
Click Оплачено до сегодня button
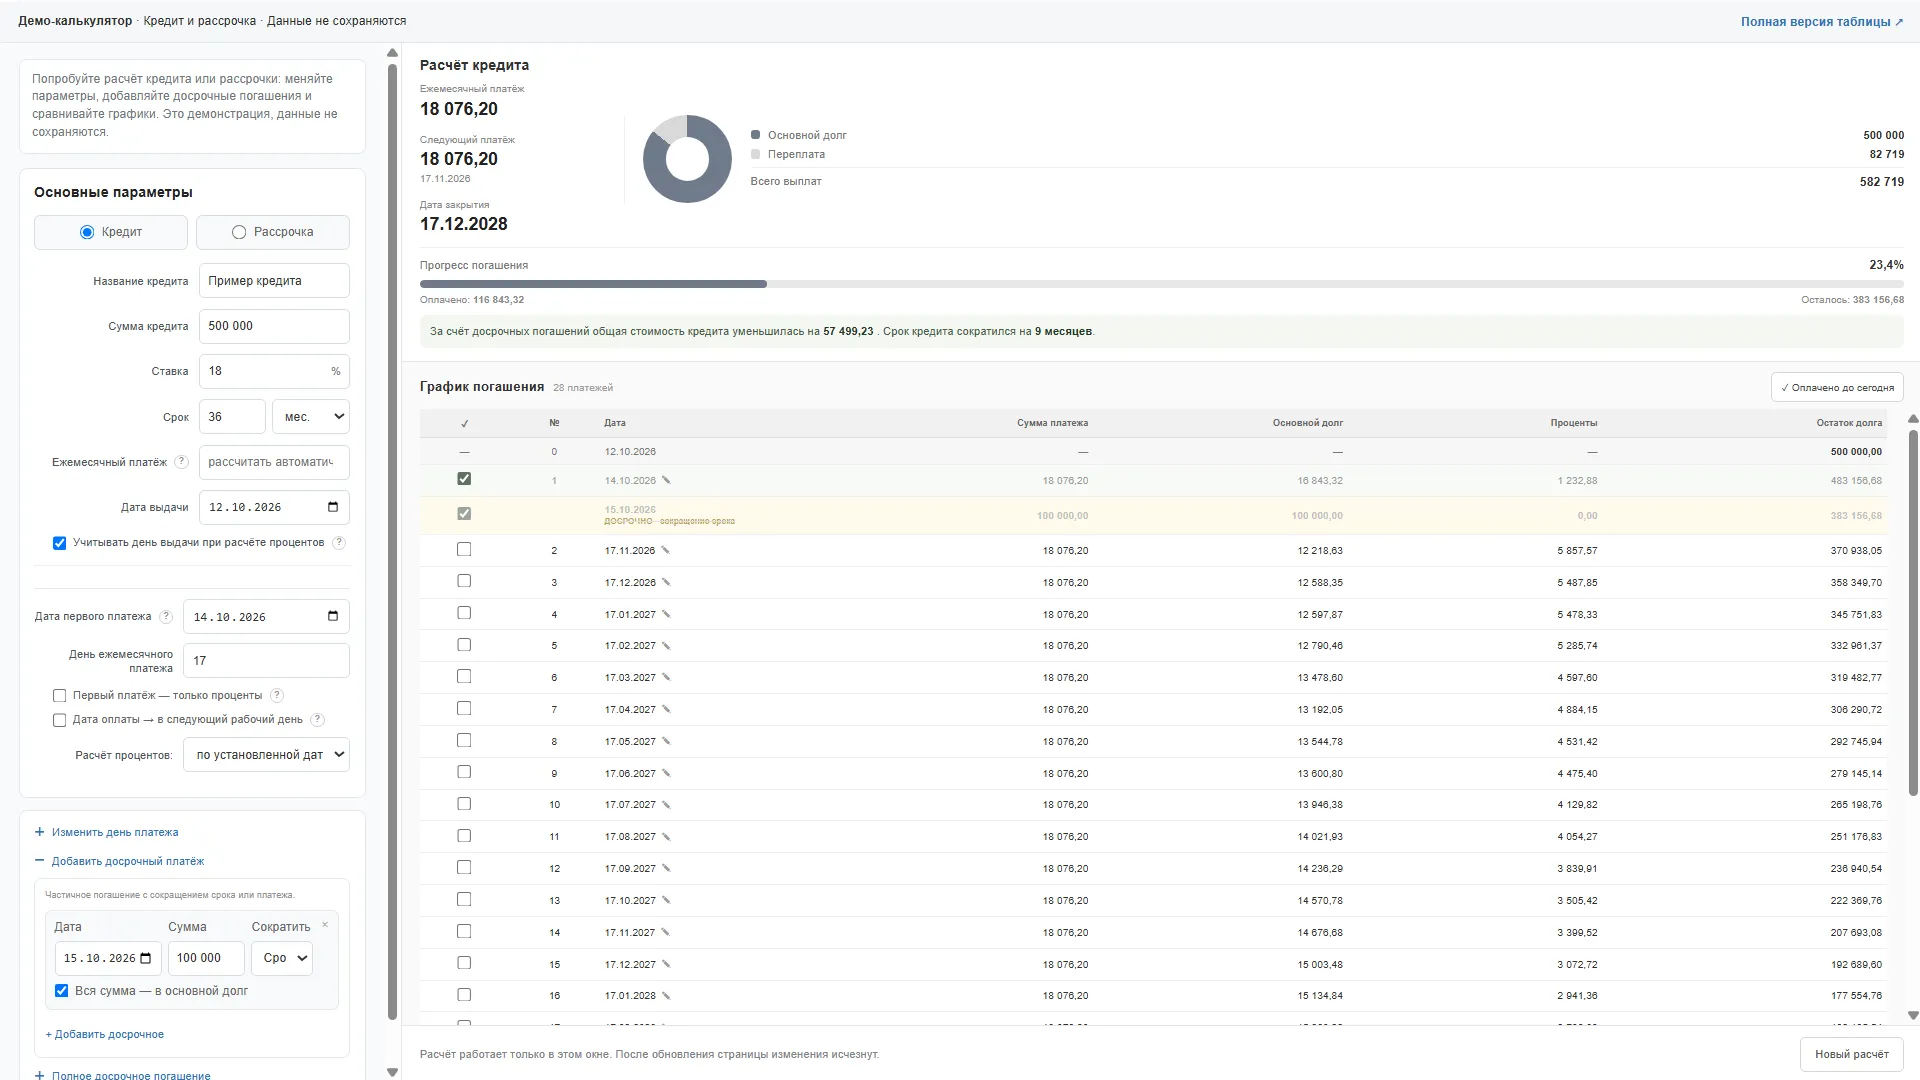pyautogui.click(x=1837, y=388)
